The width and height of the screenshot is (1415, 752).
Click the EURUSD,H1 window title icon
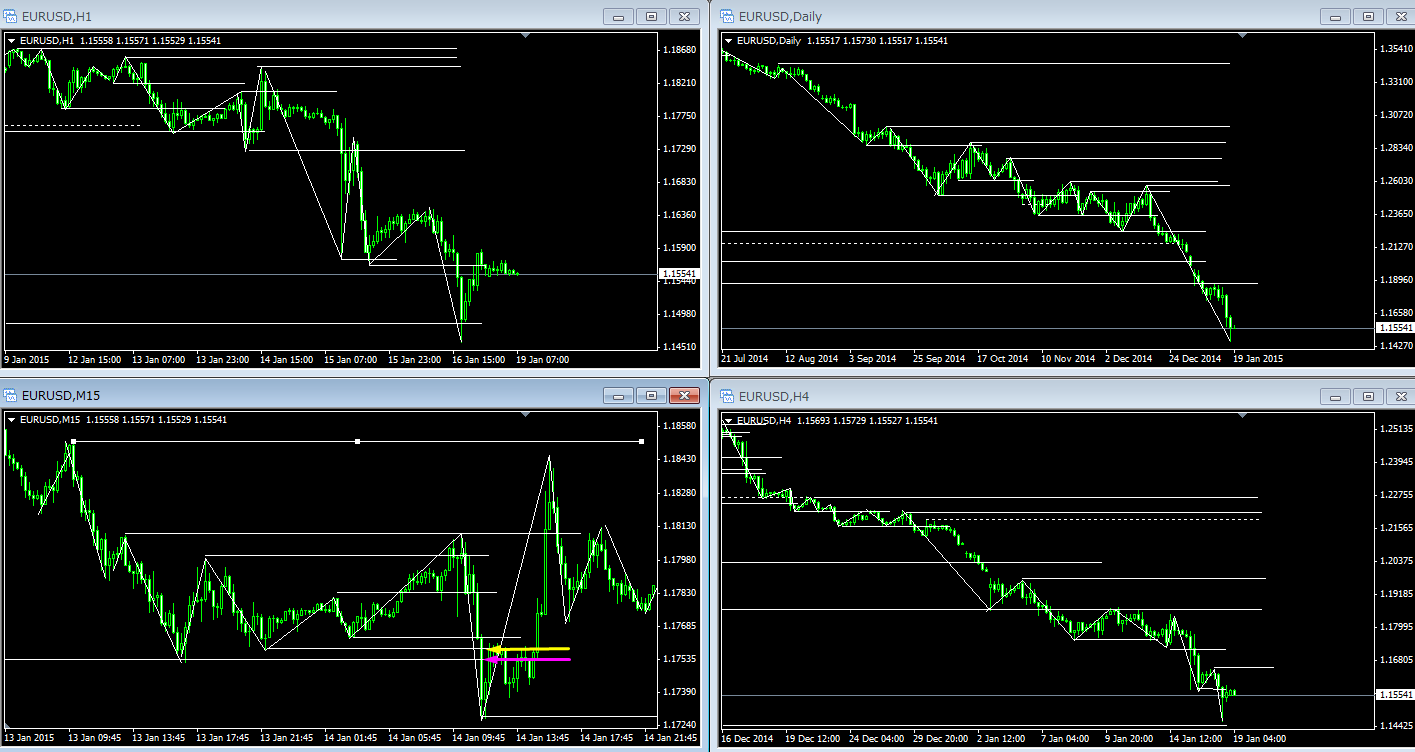[x=11, y=16]
